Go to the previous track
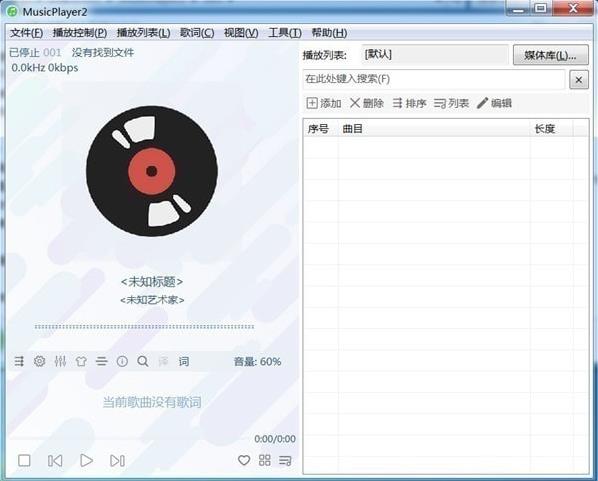This screenshot has height=481, width=598. coord(55,460)
